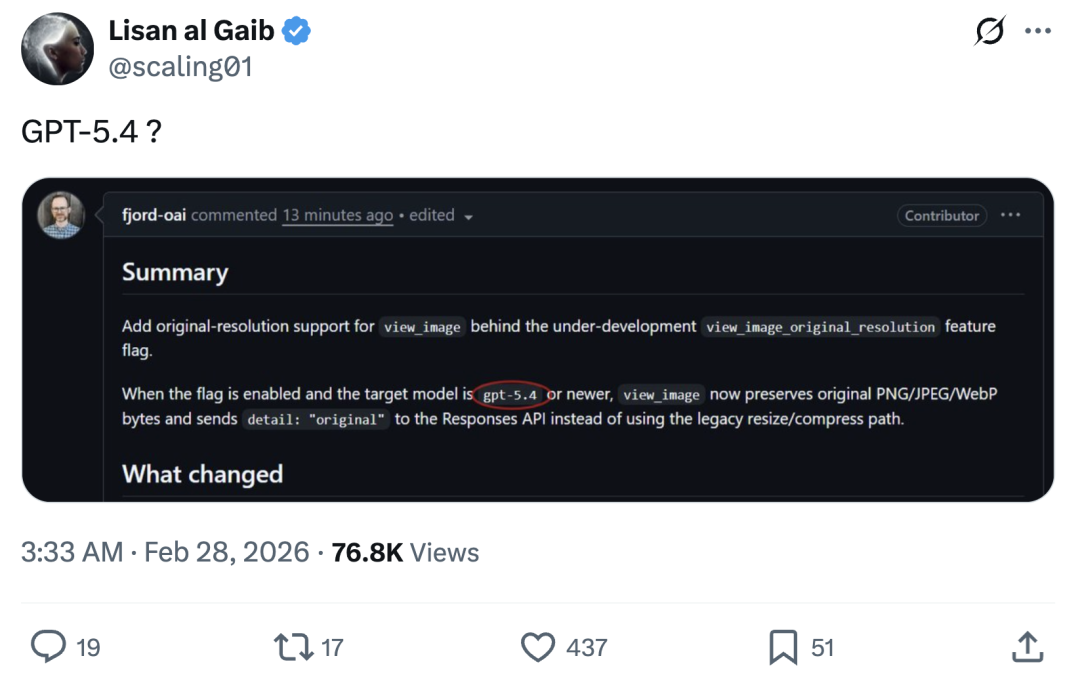Click the blue verified badge
The height and width of the screenshot is (677, 1080).
(x=296, y=31)
